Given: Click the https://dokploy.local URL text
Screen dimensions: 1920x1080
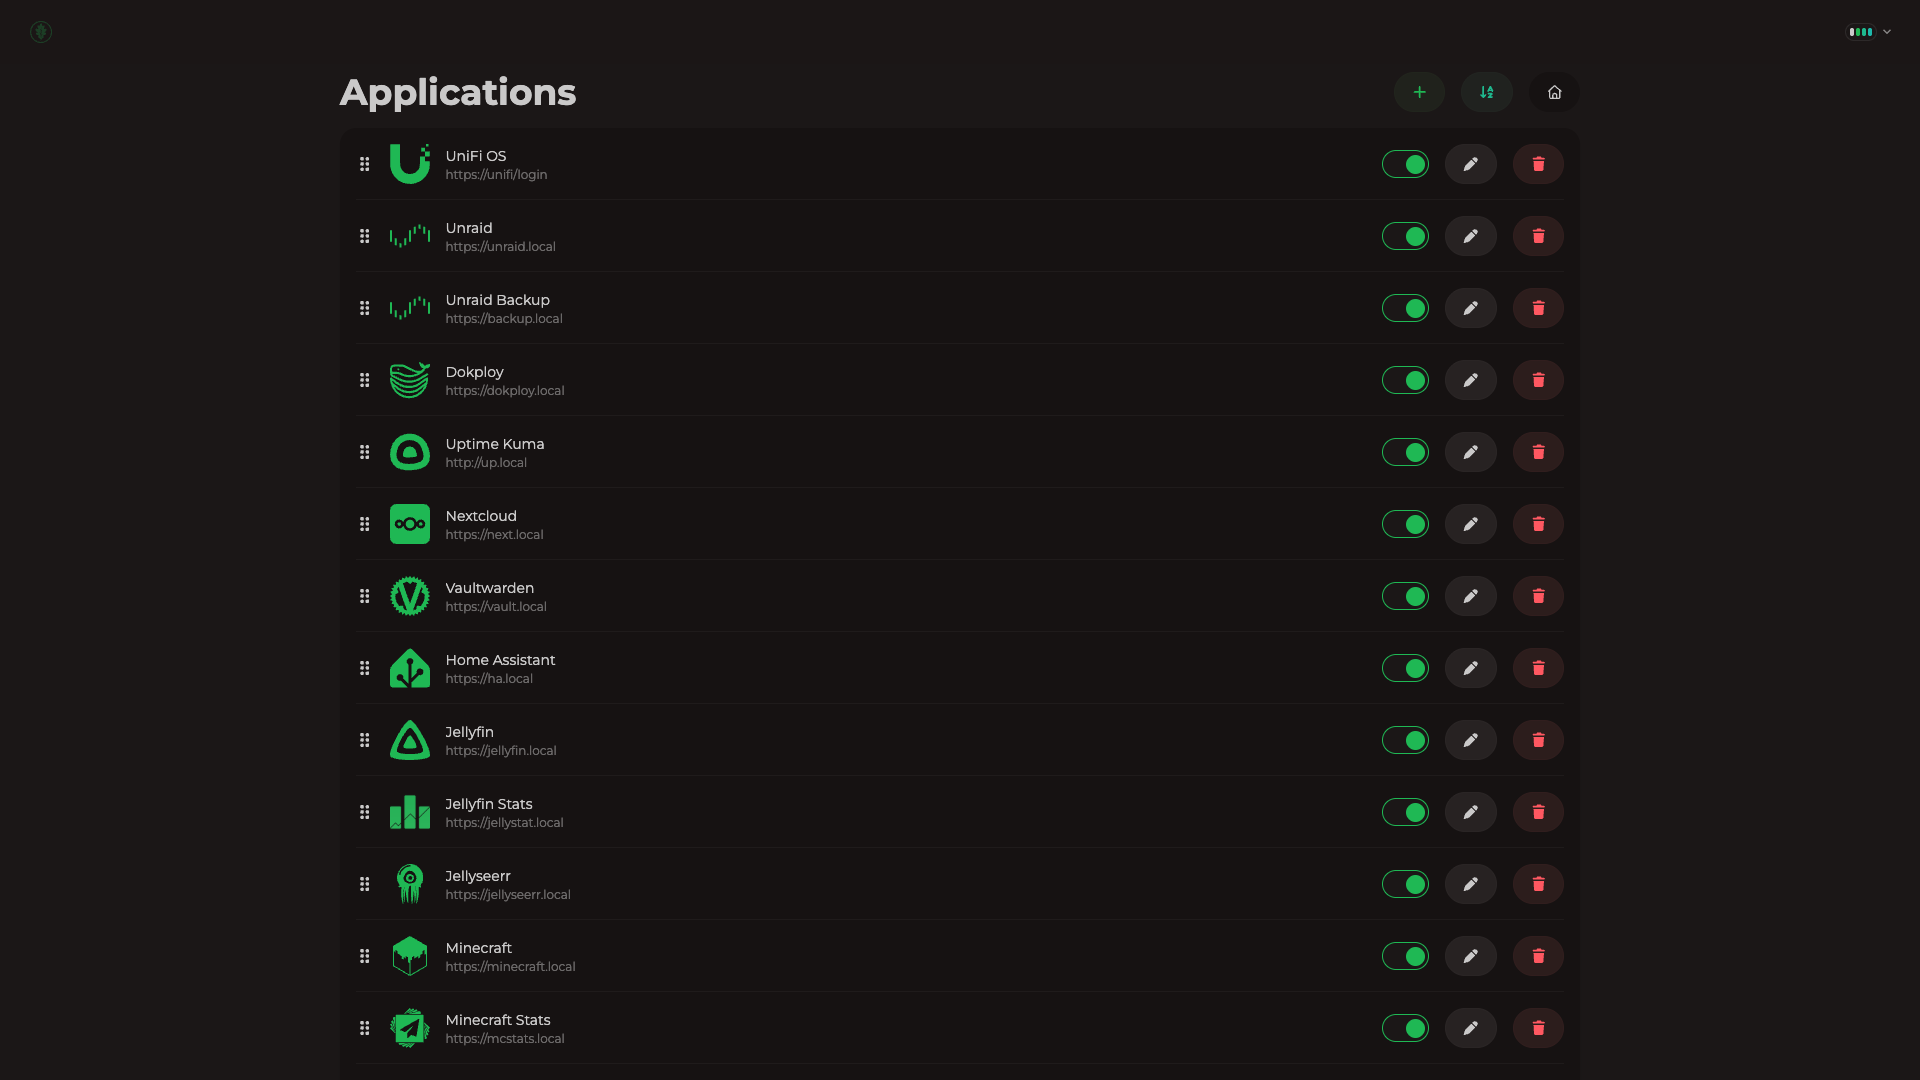Looking at the screenshot, I should pyautogui.click(x=505, y=391).
